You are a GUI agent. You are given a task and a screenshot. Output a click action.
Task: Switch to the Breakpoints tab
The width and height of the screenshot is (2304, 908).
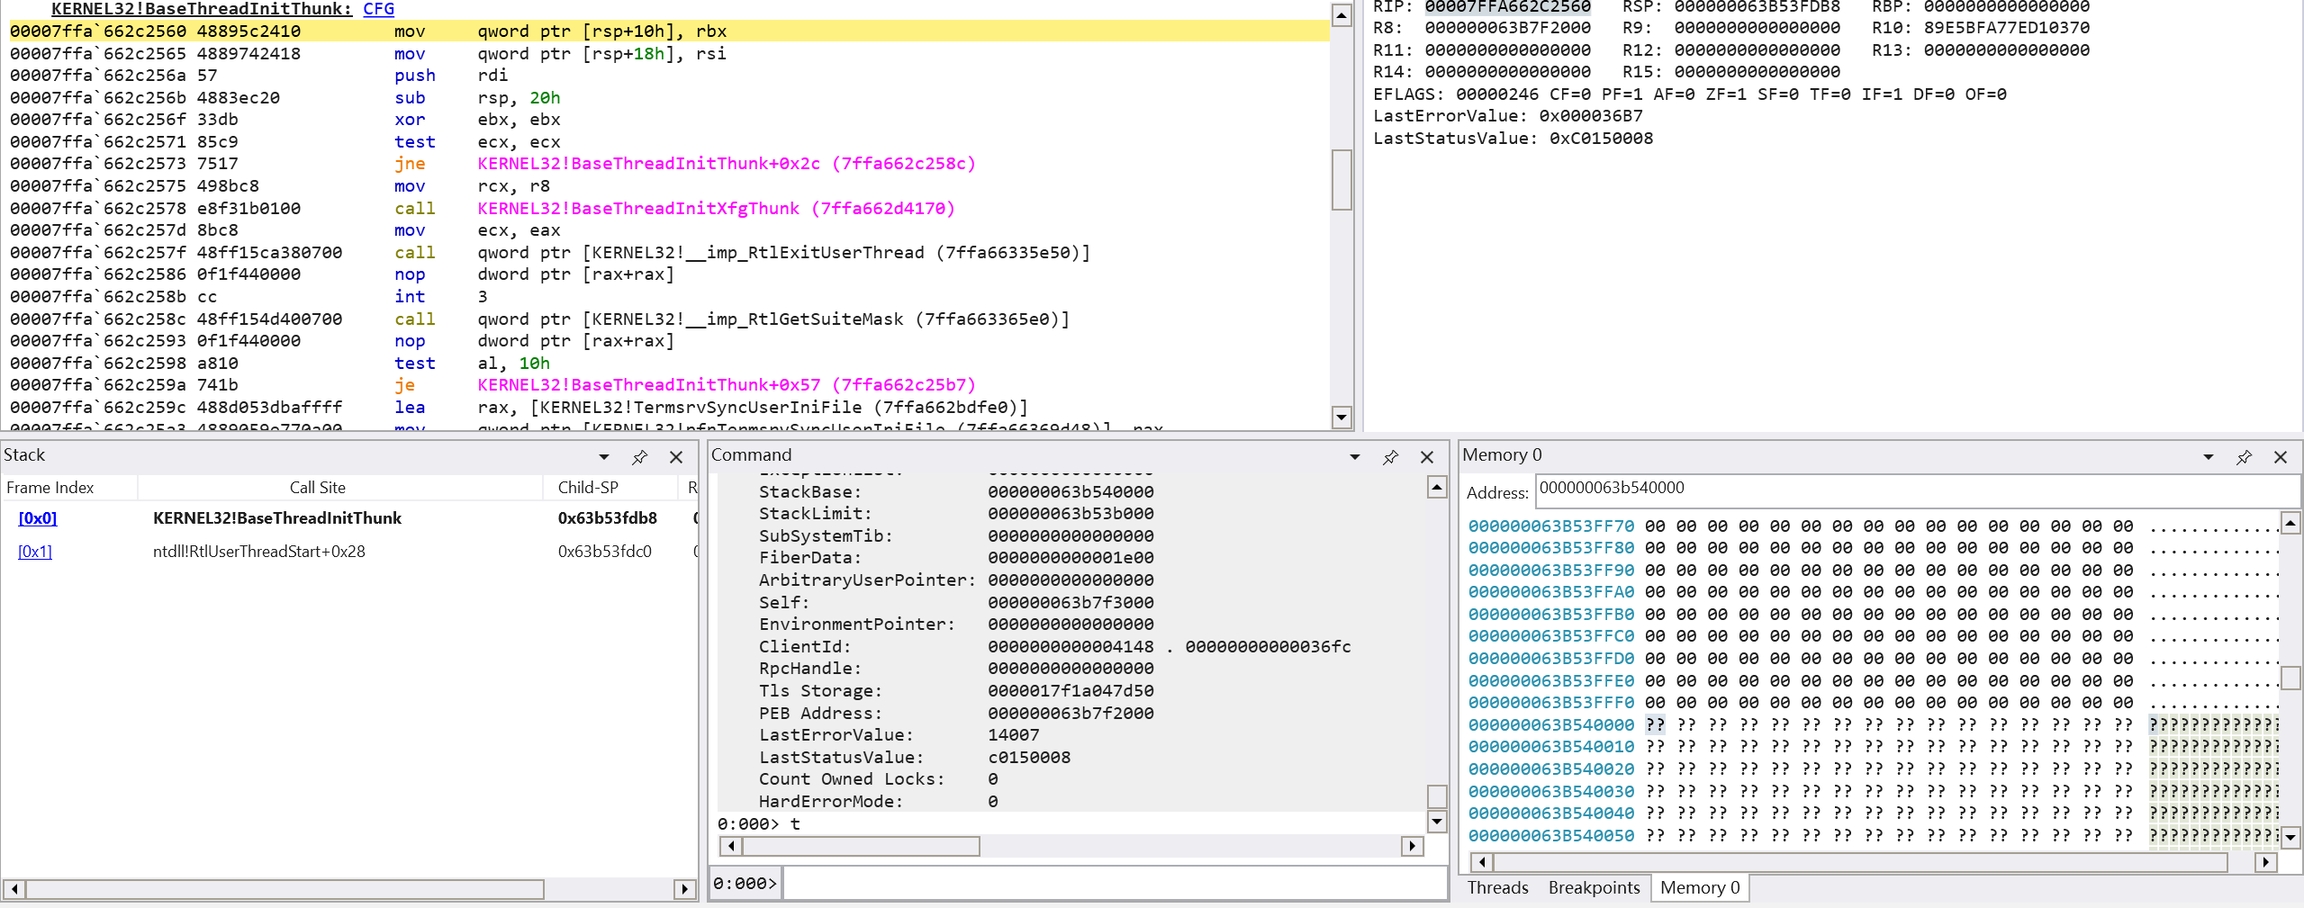[1593, 888]
